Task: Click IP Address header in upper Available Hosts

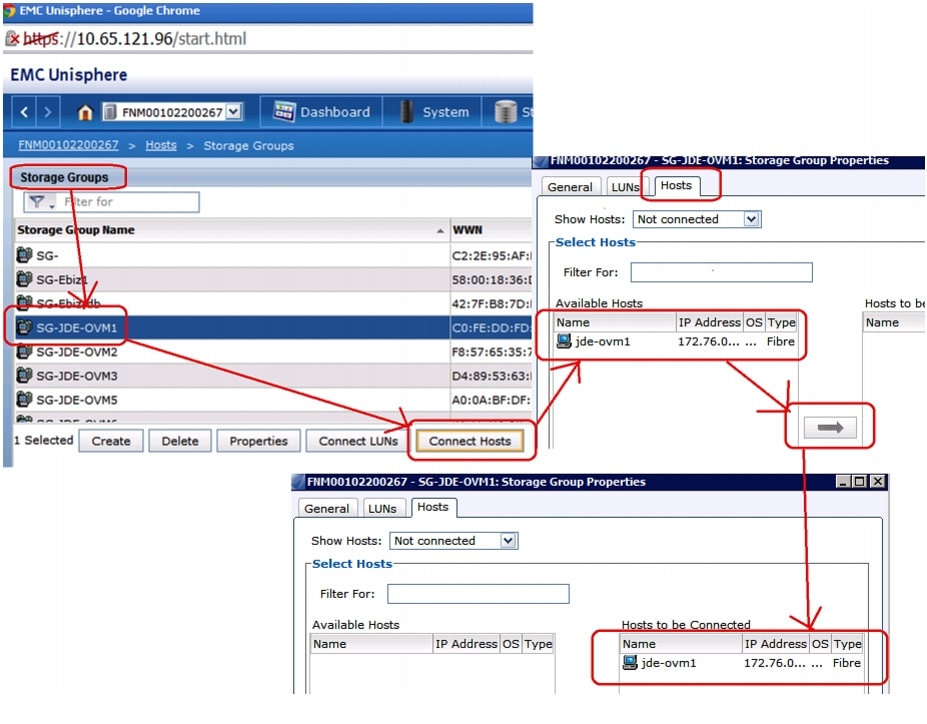Action: pyautogui.click(x=709, y=323)
